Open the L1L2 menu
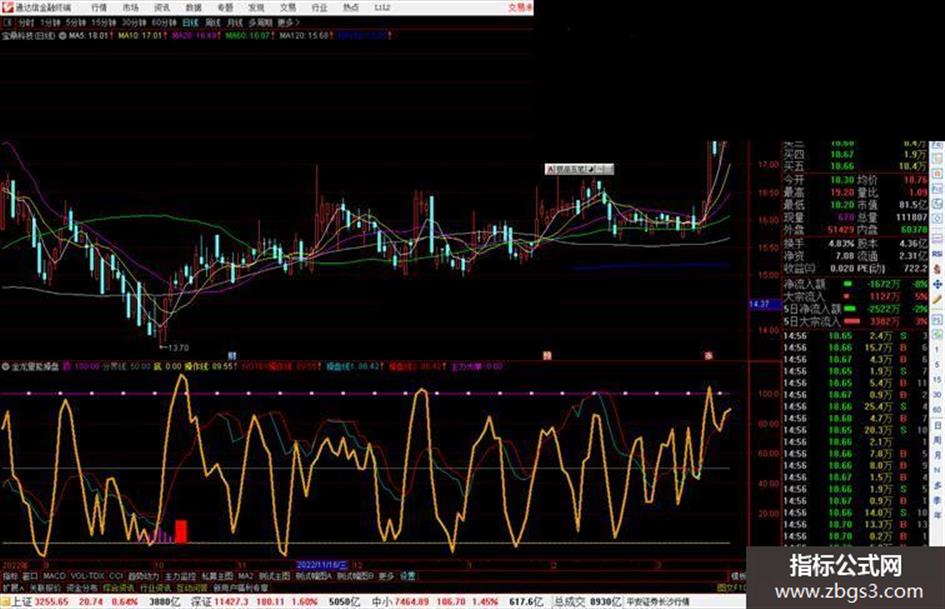 (x=382, y=8)
